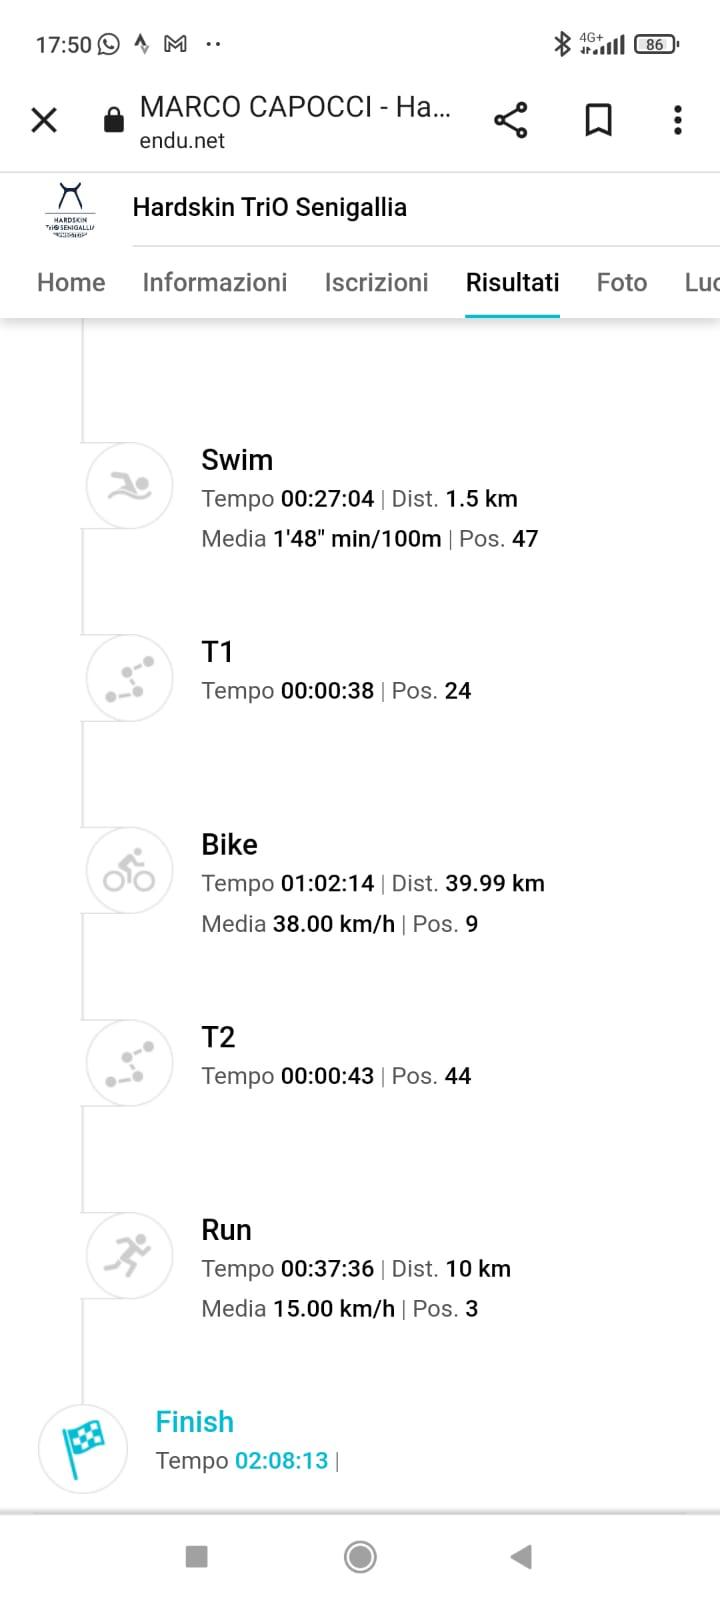The image size is (720, 1600).
Task: Go to the Iscrizioni tab
Action: [376, 282]
